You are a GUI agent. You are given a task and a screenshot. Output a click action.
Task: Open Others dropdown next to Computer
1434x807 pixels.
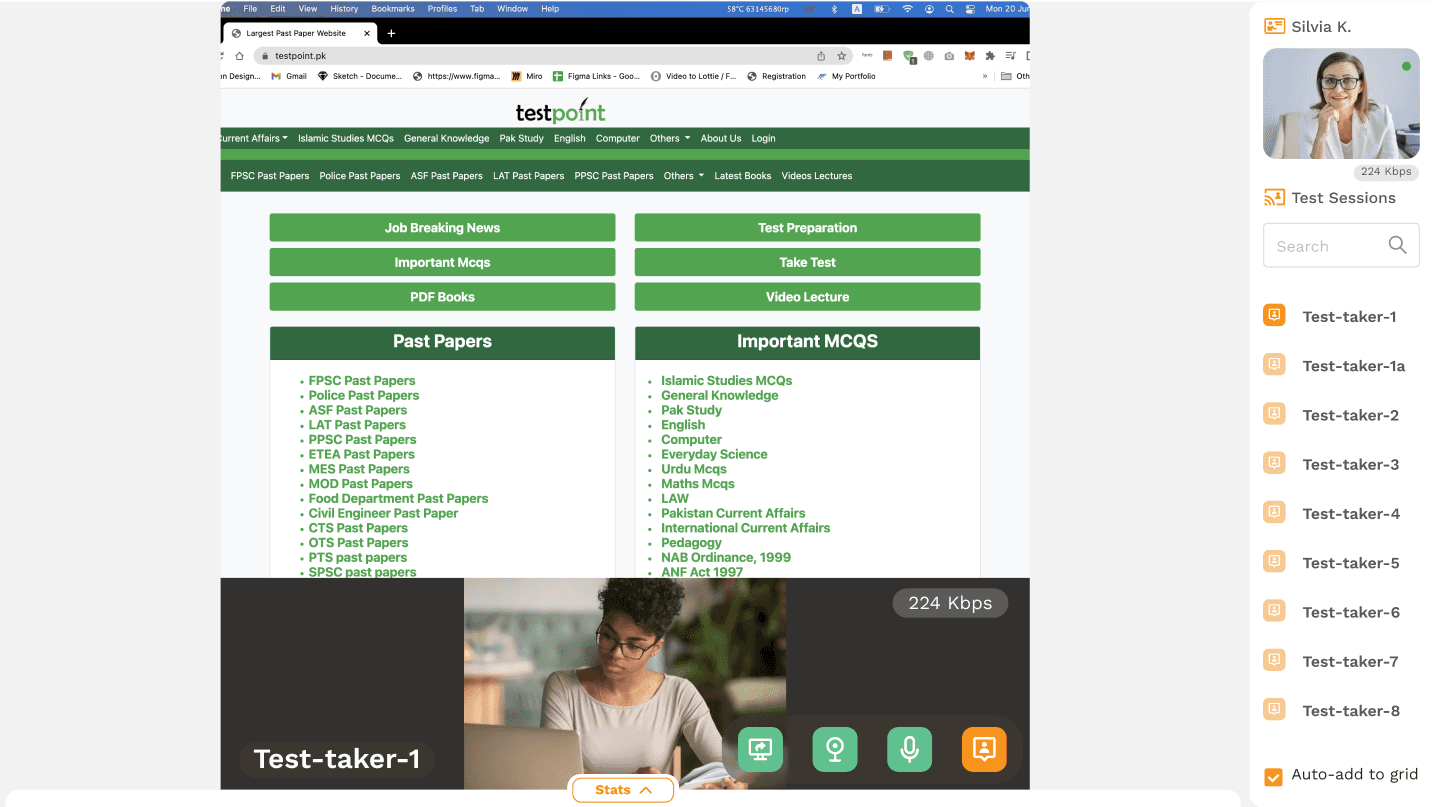(670, 138)
